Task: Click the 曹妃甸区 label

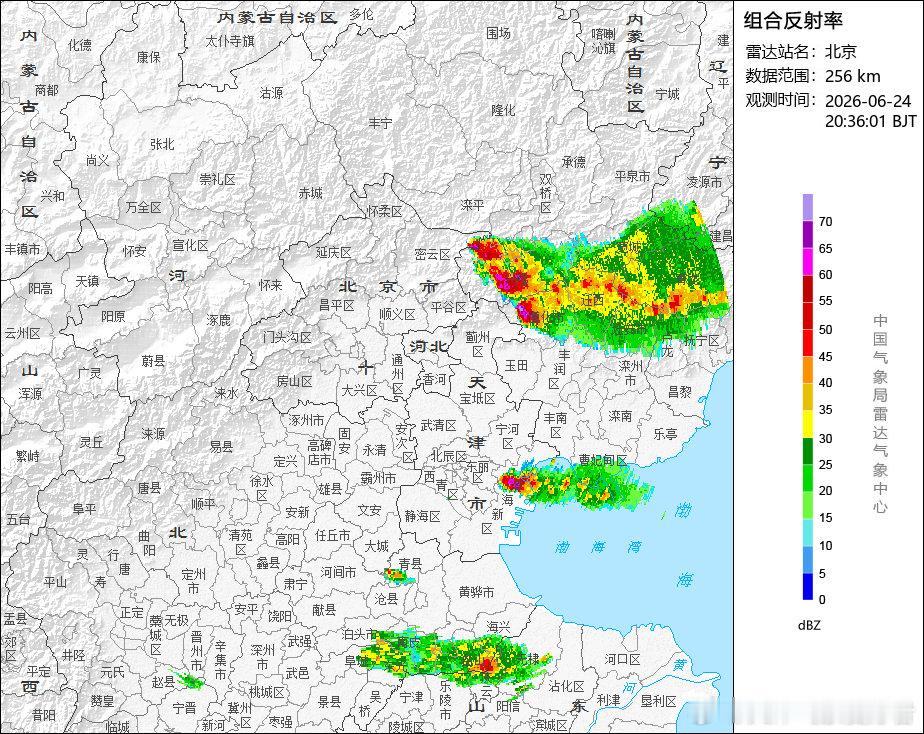Action: pos(603,459)
